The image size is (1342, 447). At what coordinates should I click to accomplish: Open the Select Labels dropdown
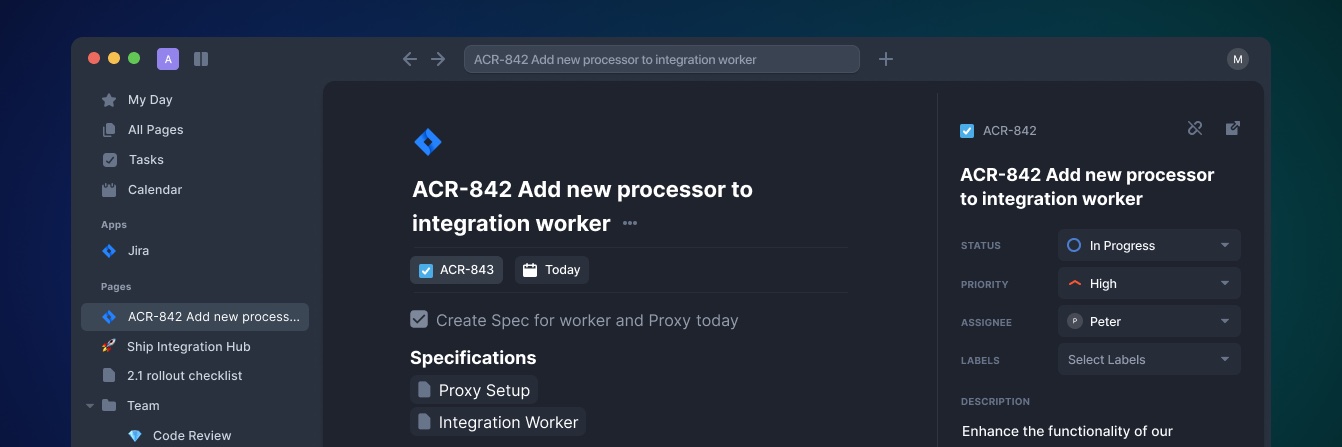click(1149, 359)
